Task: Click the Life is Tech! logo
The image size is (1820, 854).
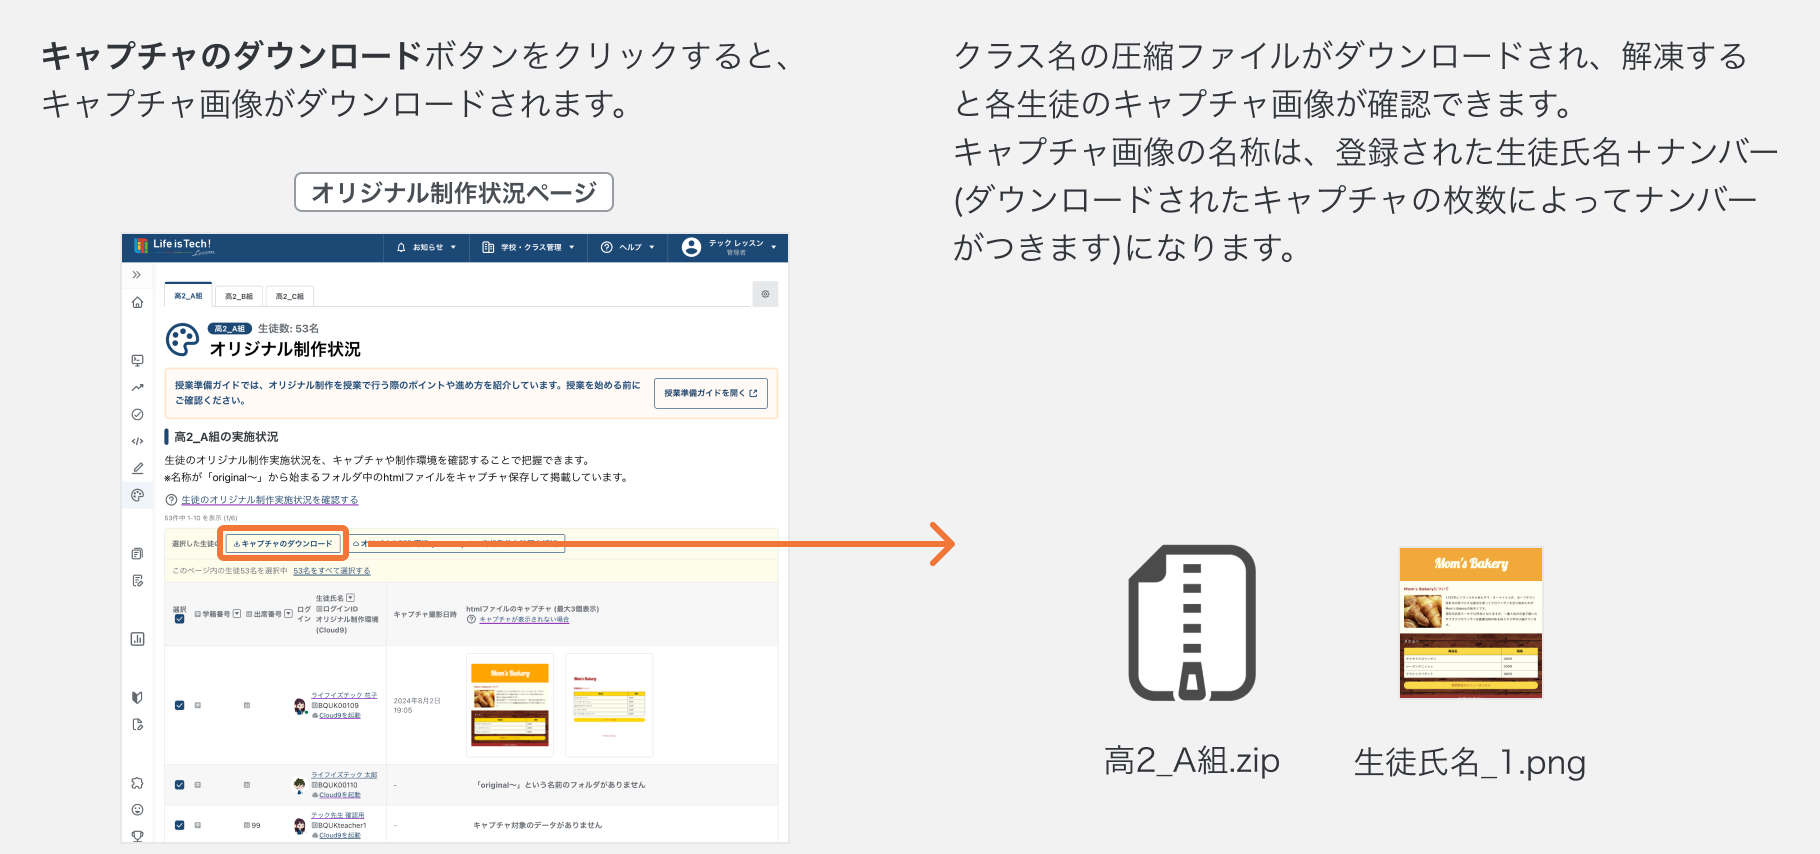Action: 174,246
